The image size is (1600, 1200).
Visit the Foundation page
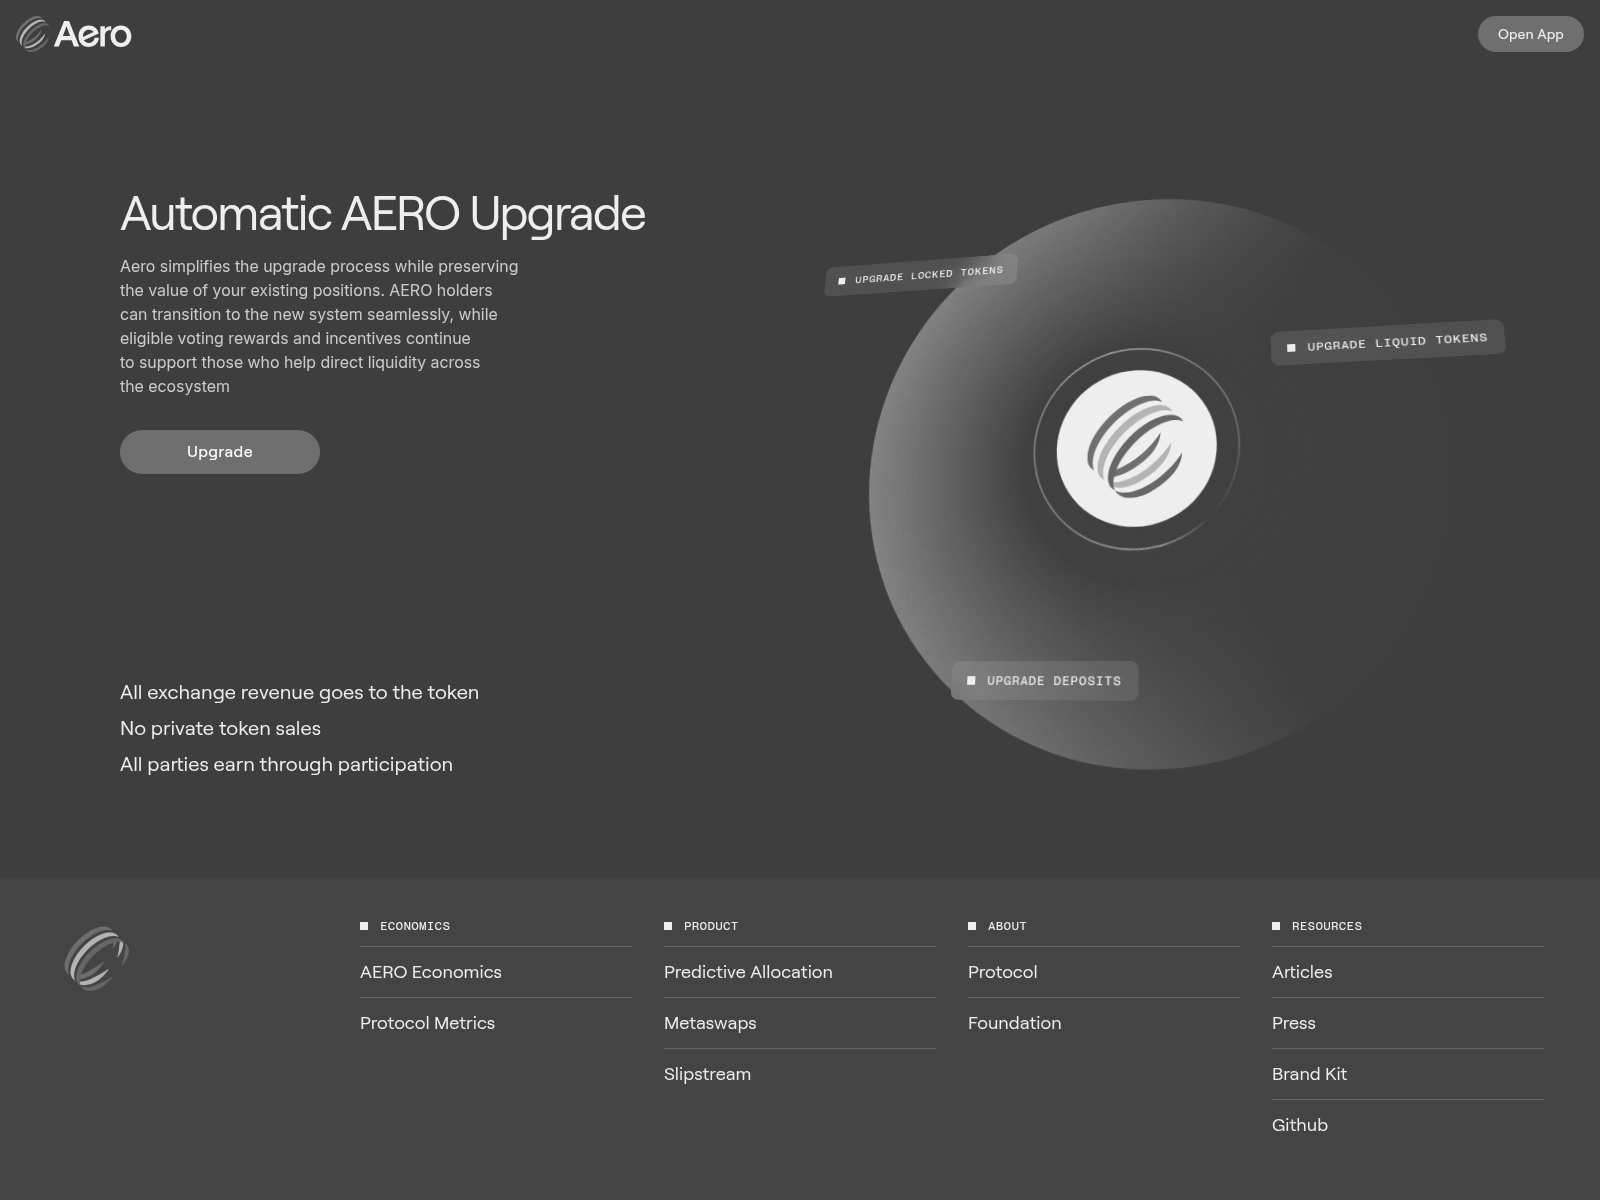1014,1023
